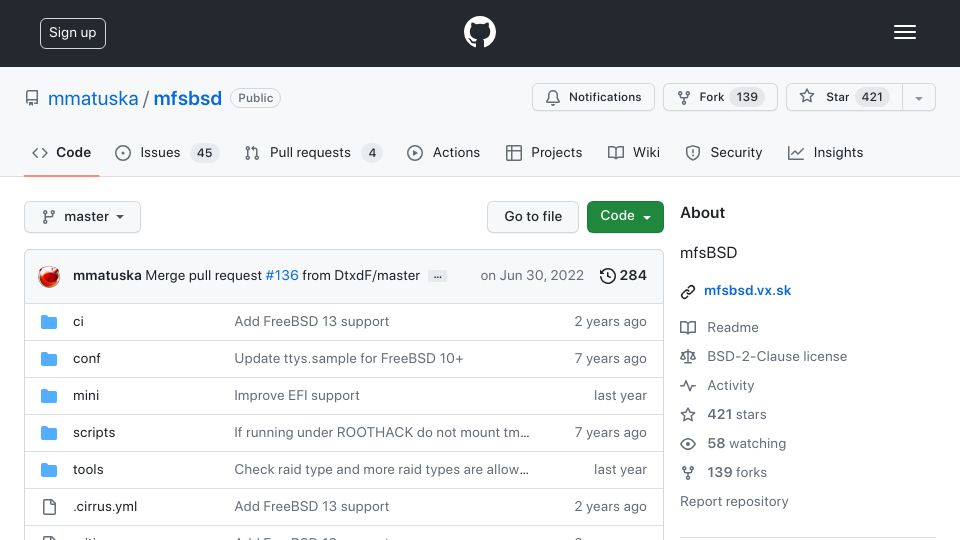Open the Readme link in About
960x540 pixels.
[719, 328]
